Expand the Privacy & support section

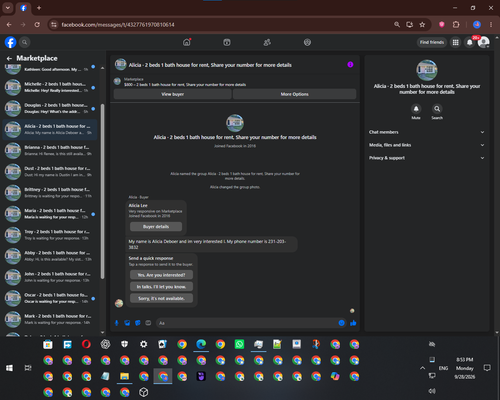click(426, 158)
